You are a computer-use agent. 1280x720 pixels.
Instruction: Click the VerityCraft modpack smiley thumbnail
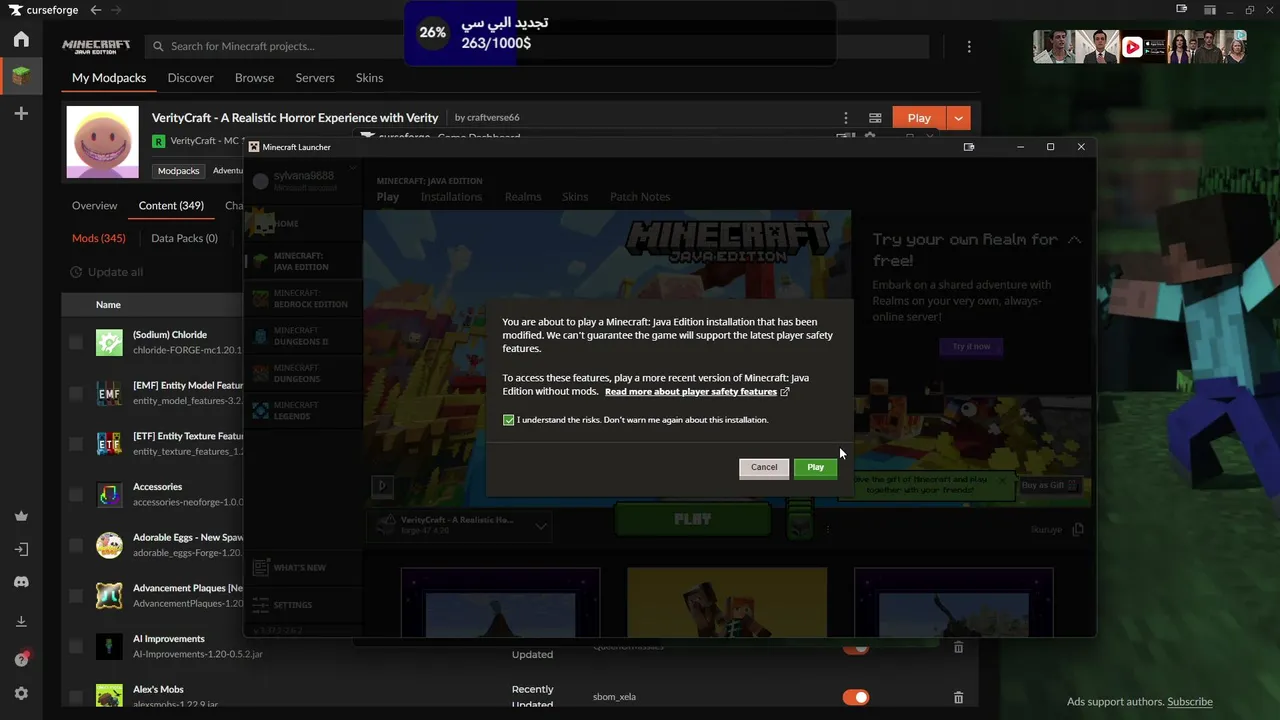click(102, 142)
